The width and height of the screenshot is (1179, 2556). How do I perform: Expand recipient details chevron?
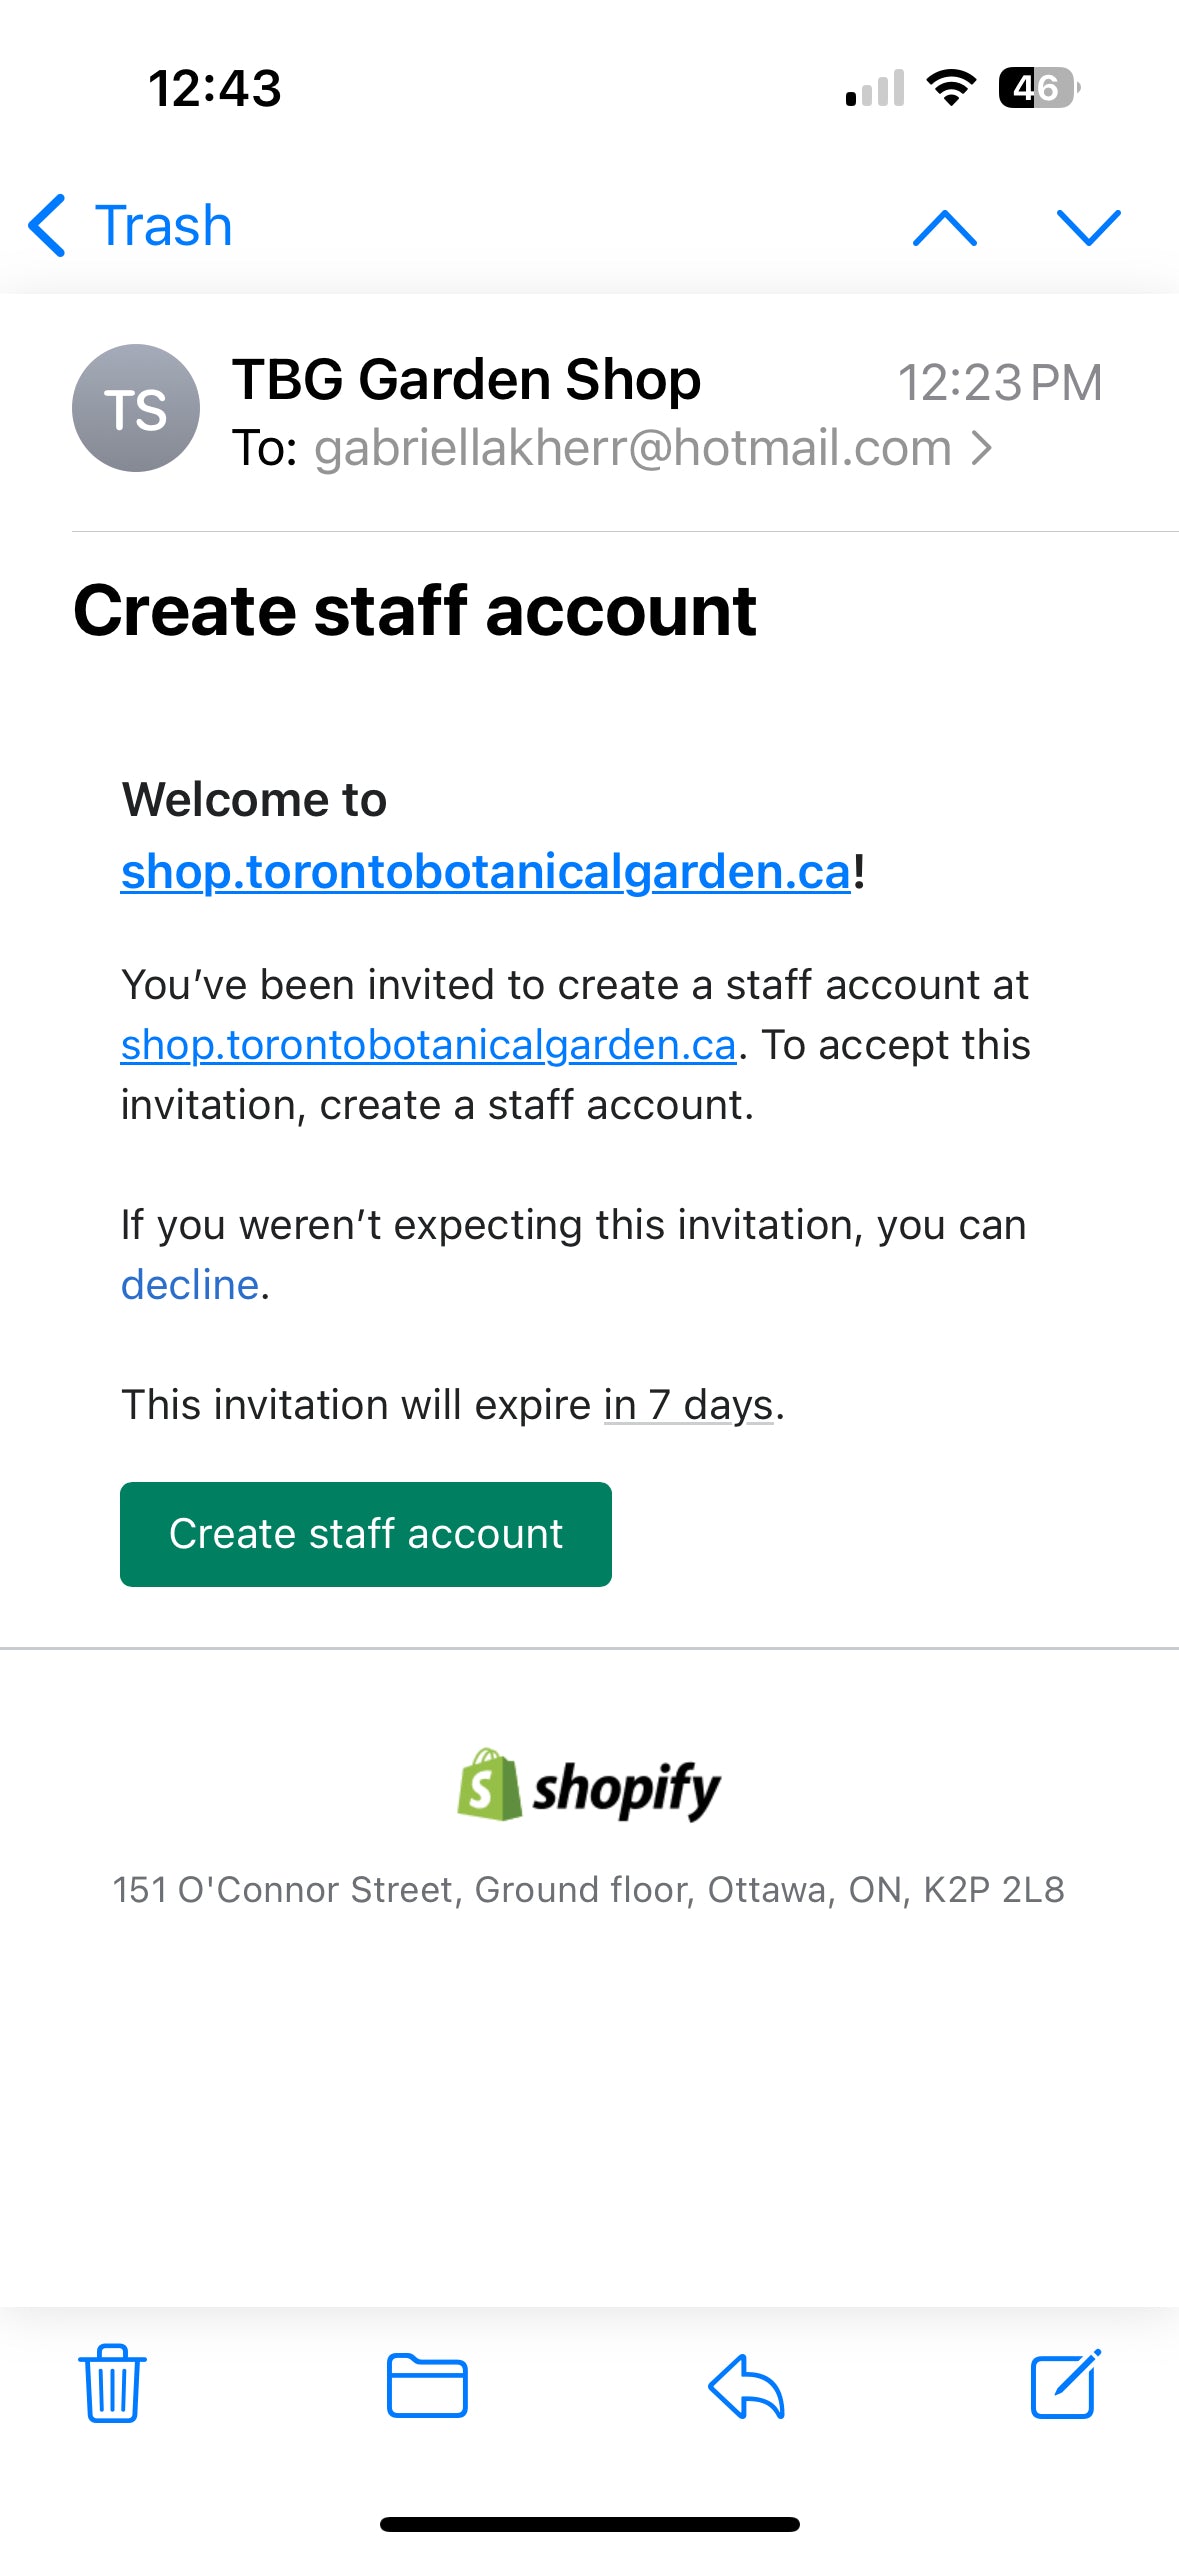tap(983, 449)
